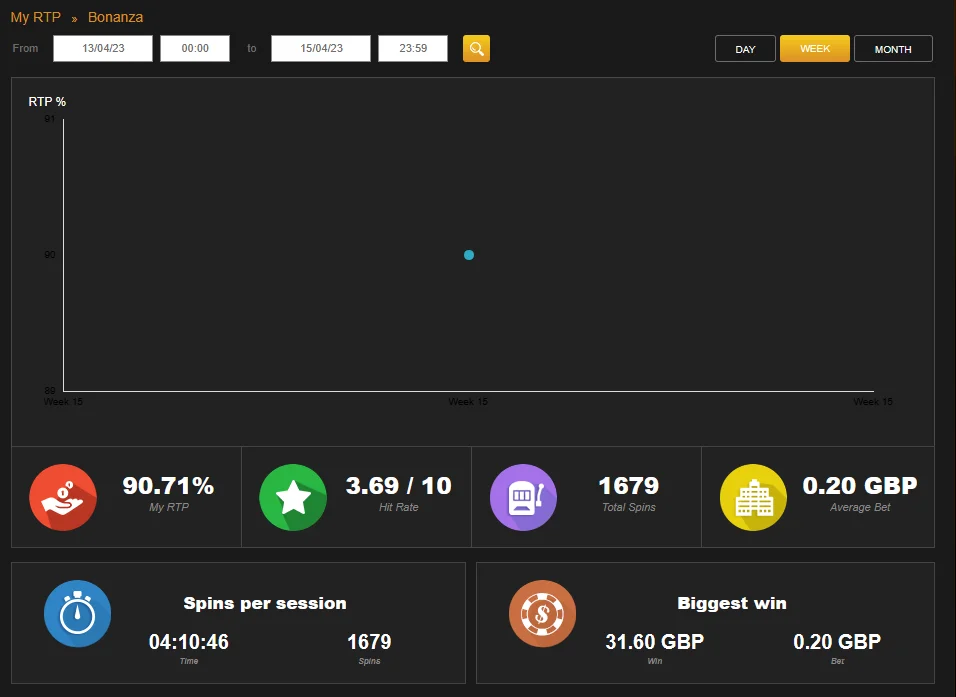This screenshot has height=697, width=956.
Task: Click the 89 value on the RTP axis
Action: pos(50,390)
